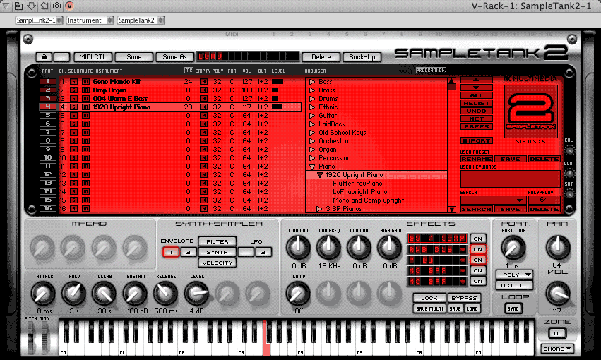The width and height of the screenshot is (601, 360).
Task: Select part number 16 button
Action: [48, 208]
